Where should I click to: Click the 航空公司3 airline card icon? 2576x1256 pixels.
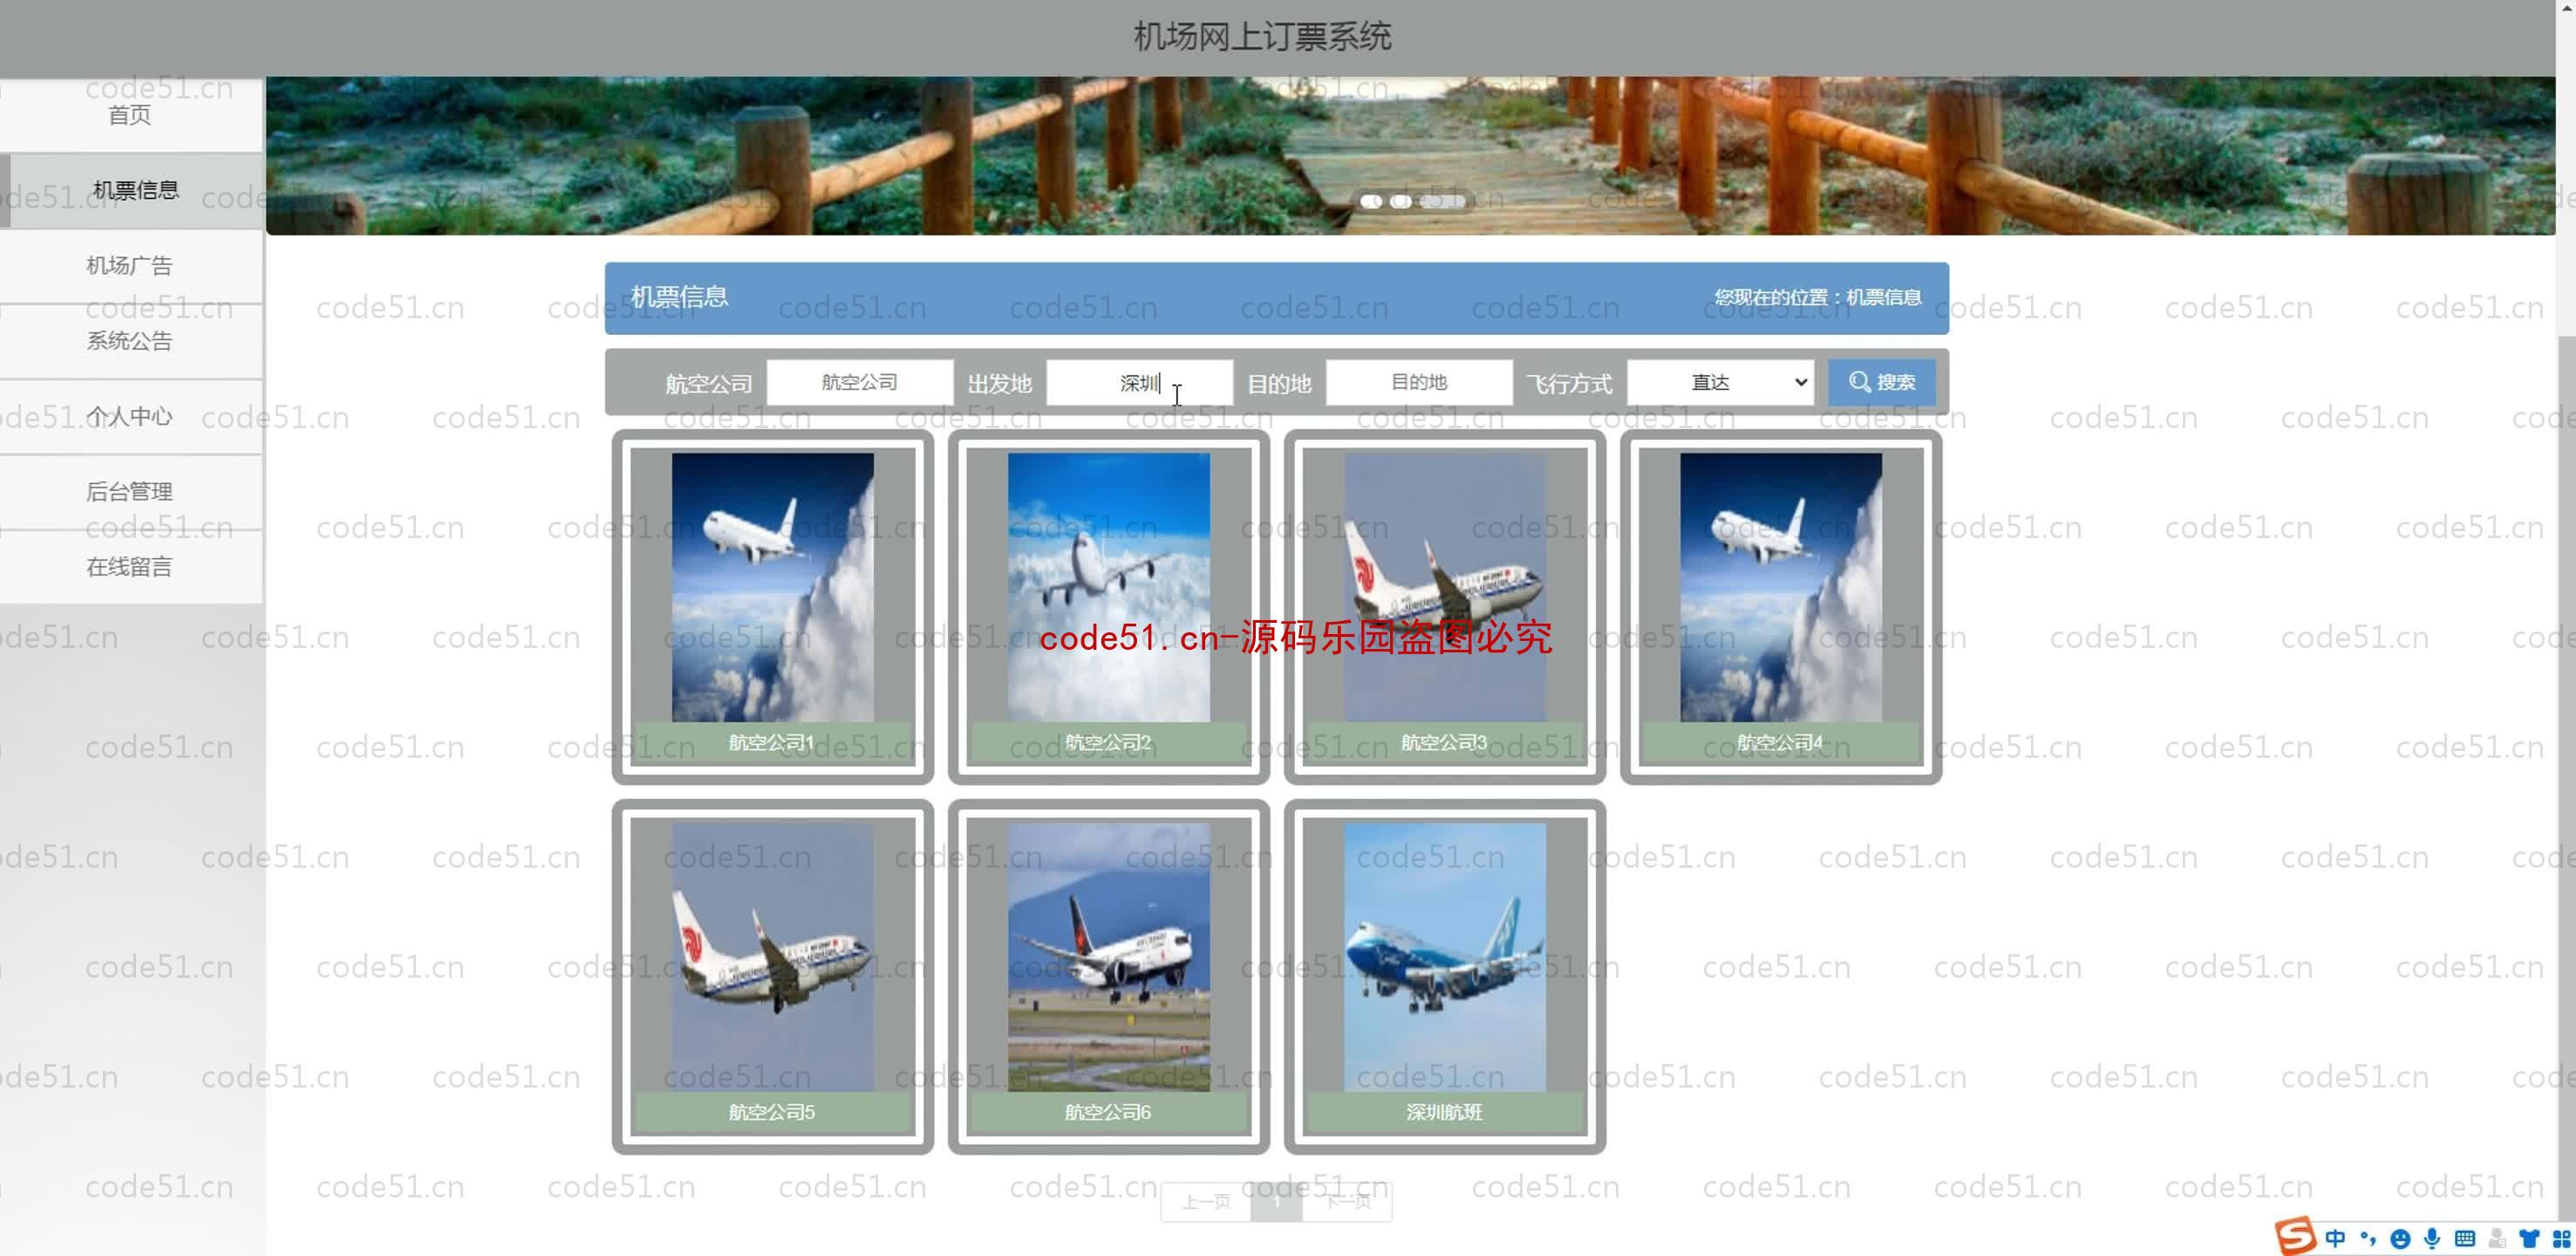pyautogui.click(x=1442, y=600)
